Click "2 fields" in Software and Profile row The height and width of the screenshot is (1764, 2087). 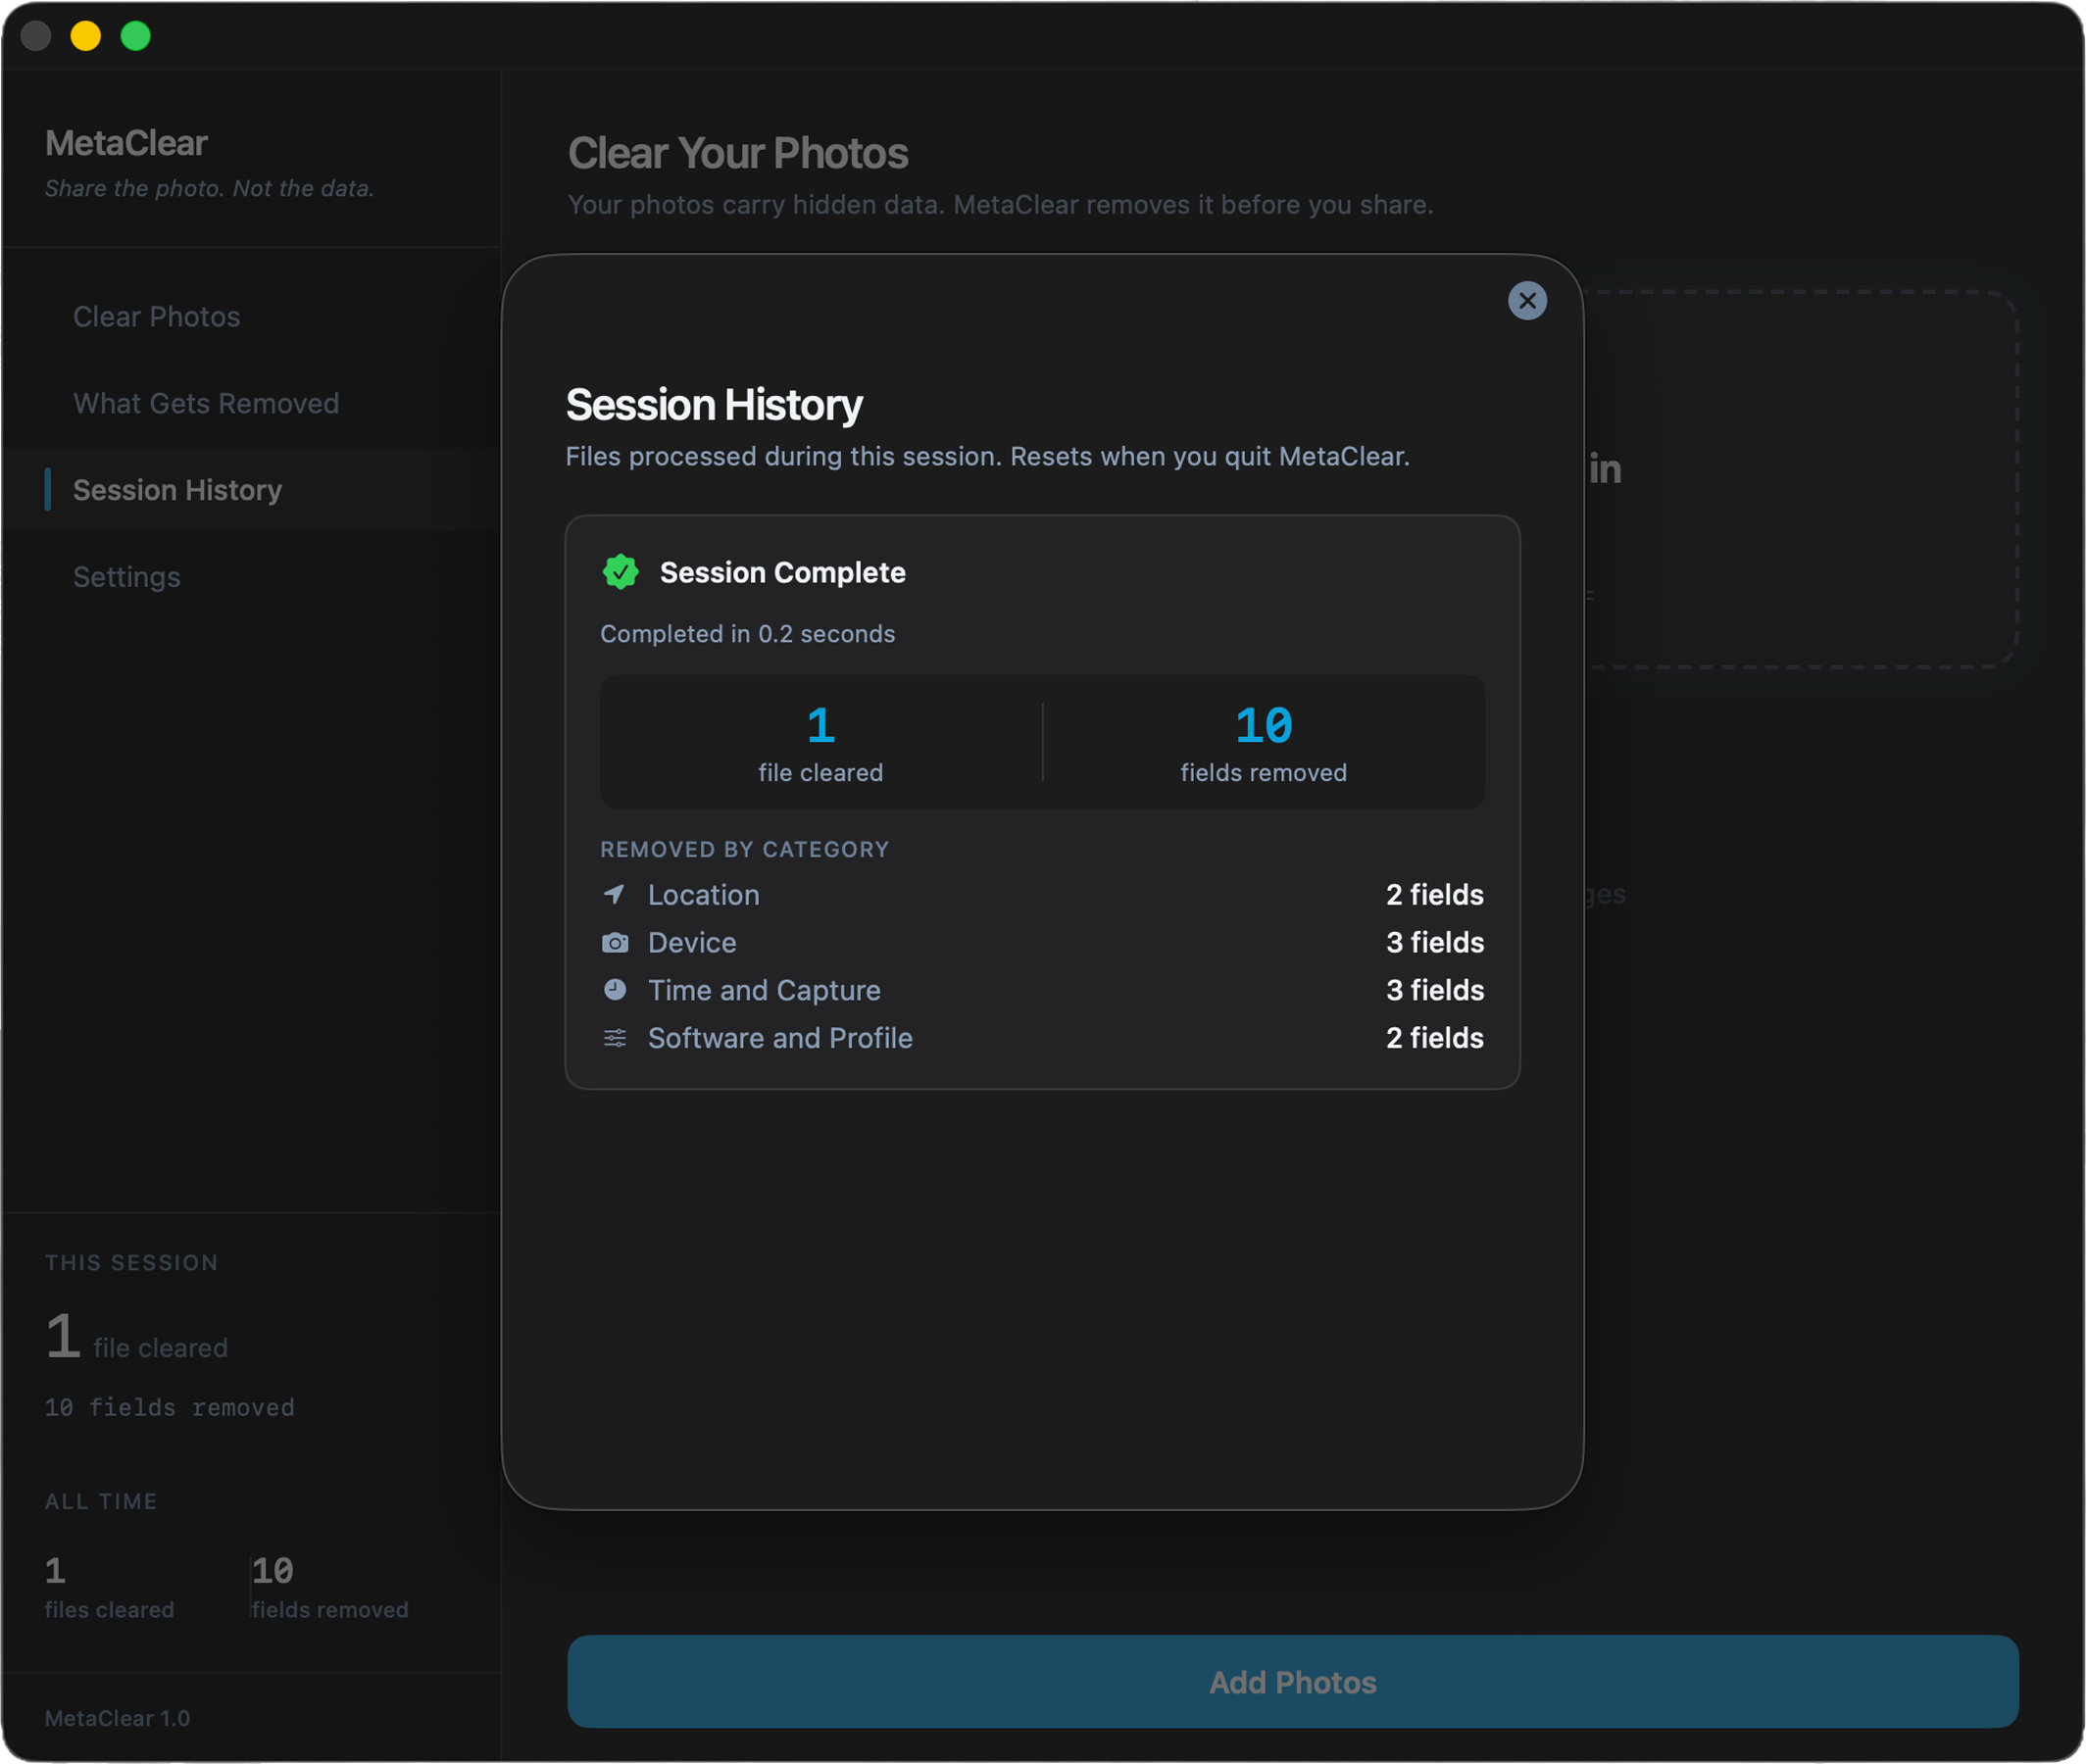pyautogui.click(x=1434, y=1038)
